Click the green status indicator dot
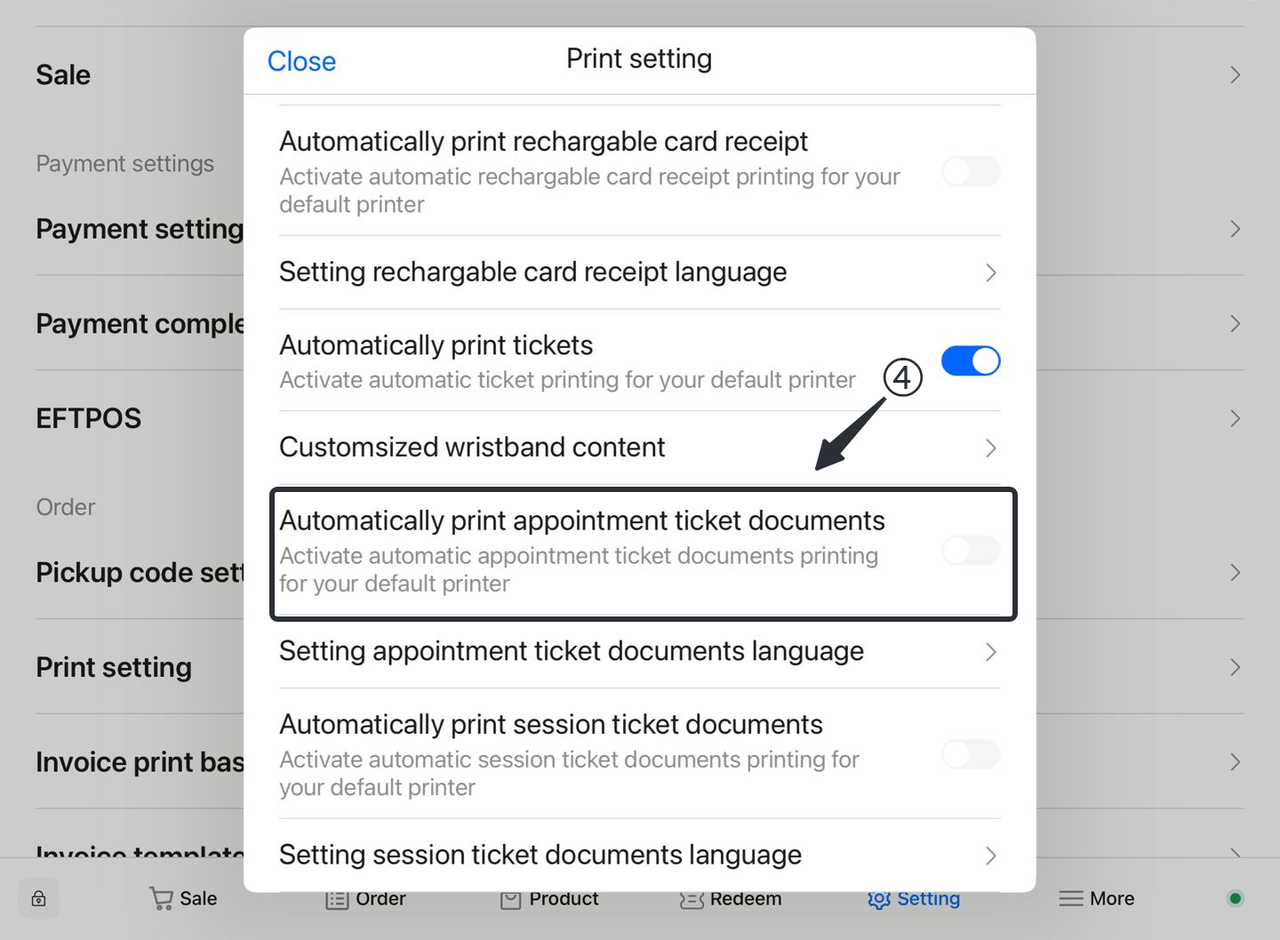The height and width of the screenshot is (940, 1280). pyautogui.click(x=1235, y=899)
